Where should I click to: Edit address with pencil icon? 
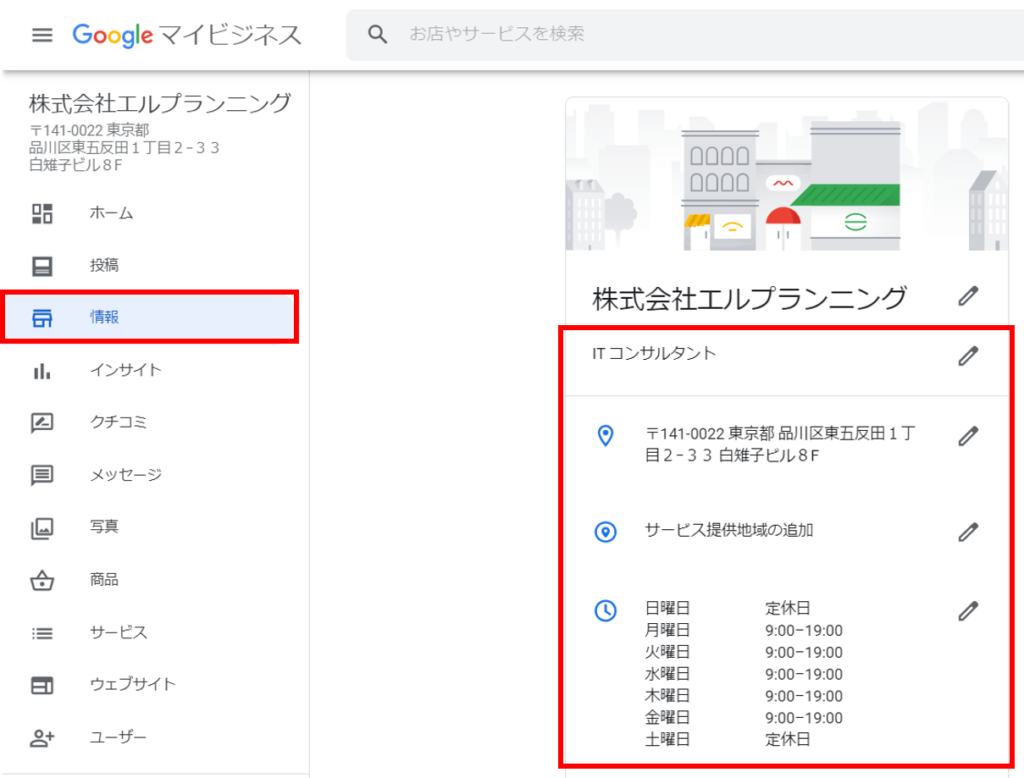pos(968,436)
